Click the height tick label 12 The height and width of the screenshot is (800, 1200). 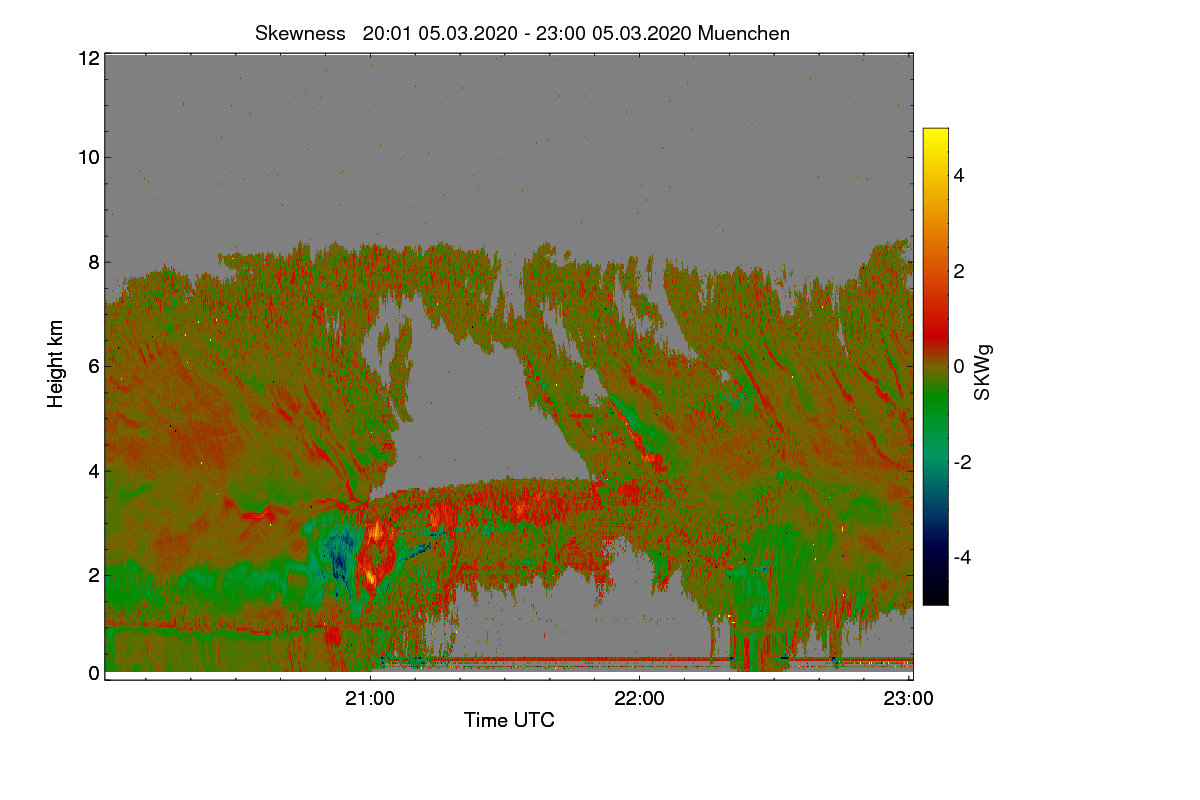pos(88,58)
